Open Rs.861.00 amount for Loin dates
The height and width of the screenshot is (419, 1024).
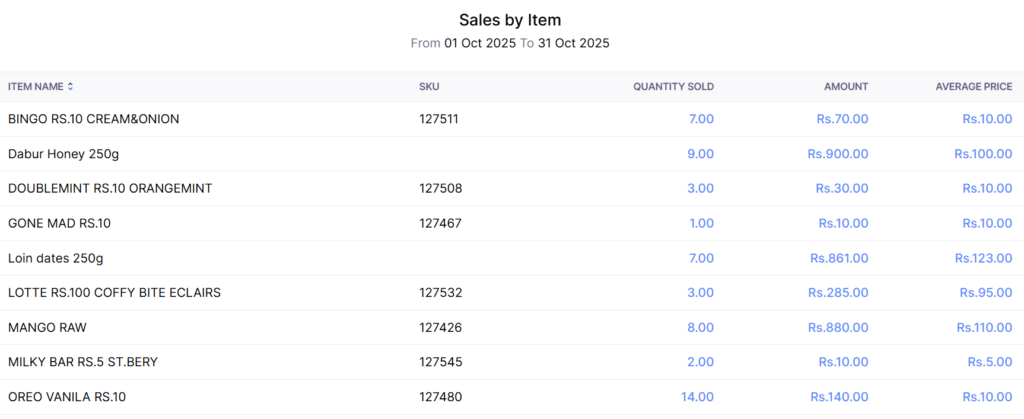[x=838, y=258]
